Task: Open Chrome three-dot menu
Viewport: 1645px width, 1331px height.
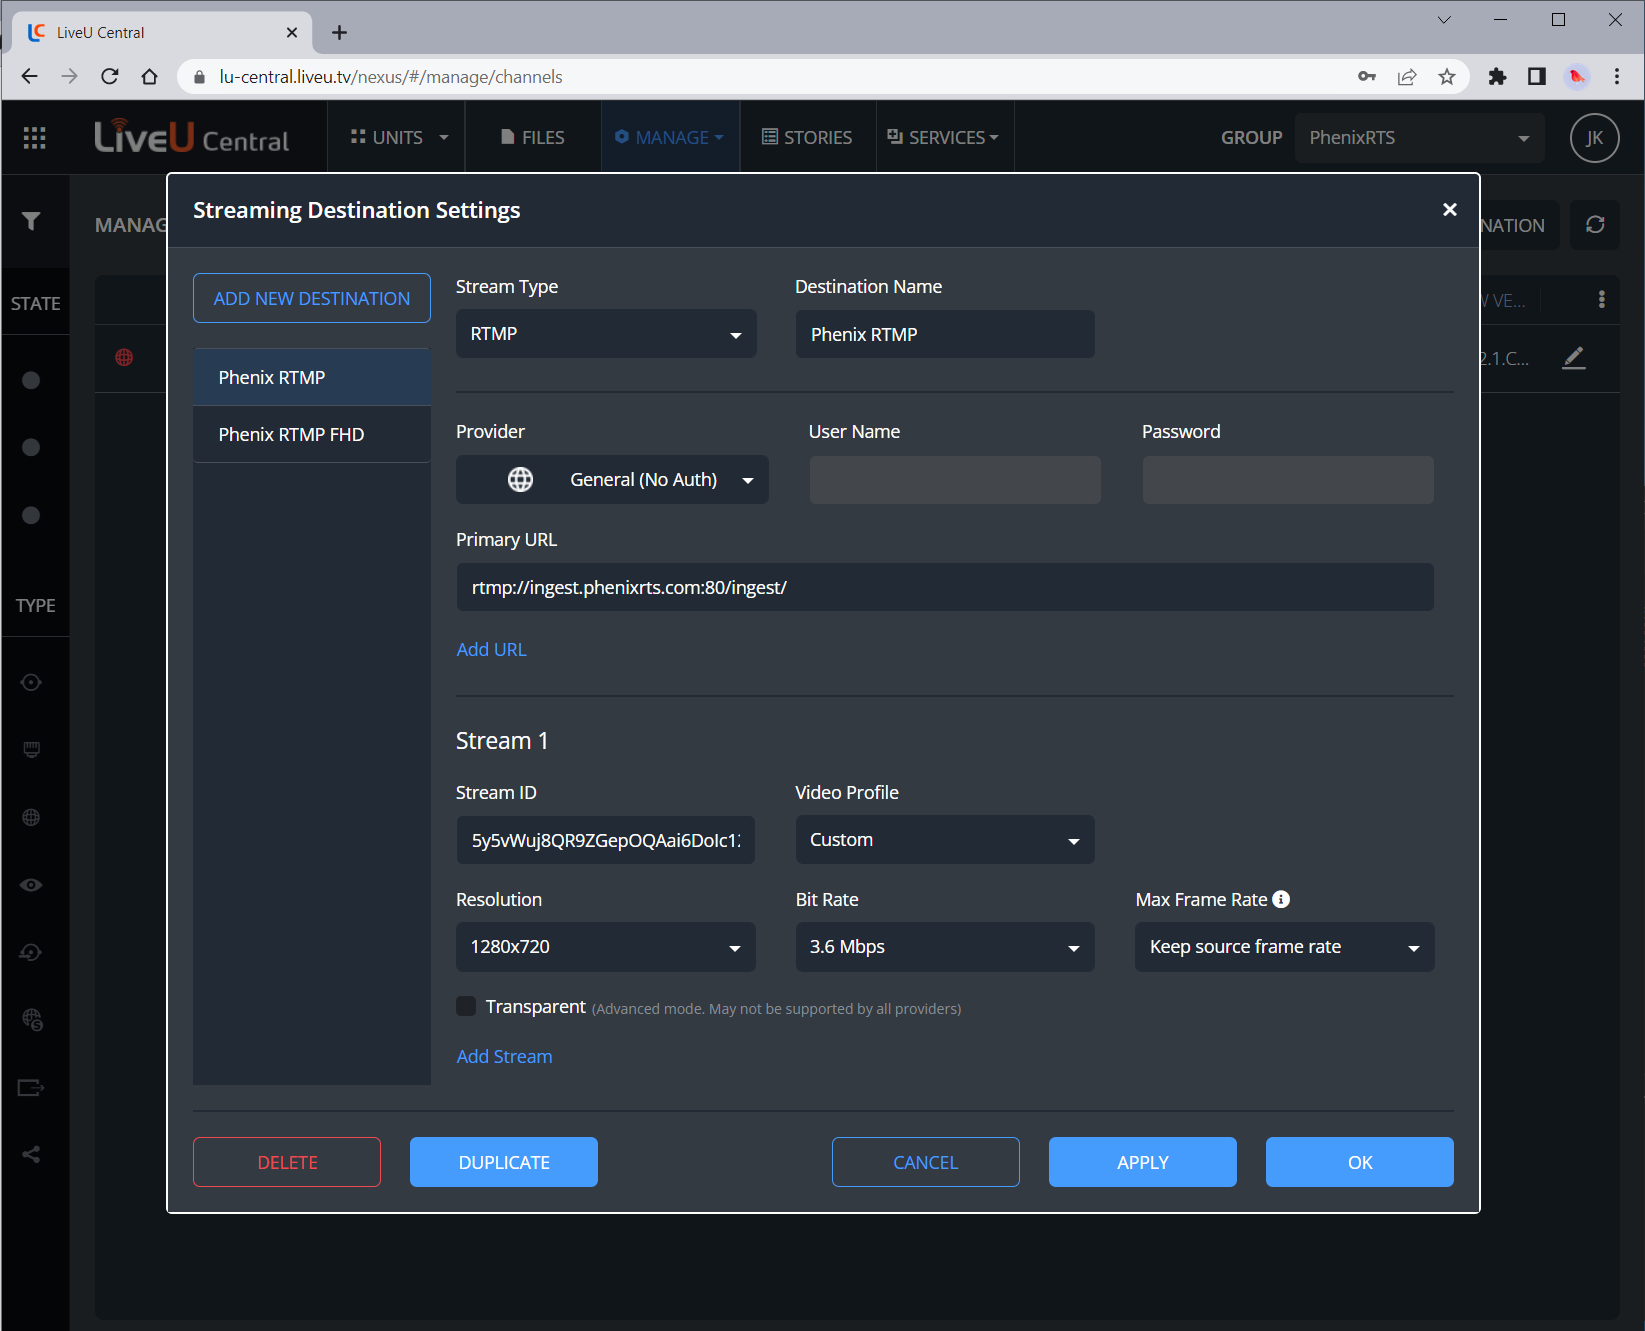Action: (x=1617, y=76)
